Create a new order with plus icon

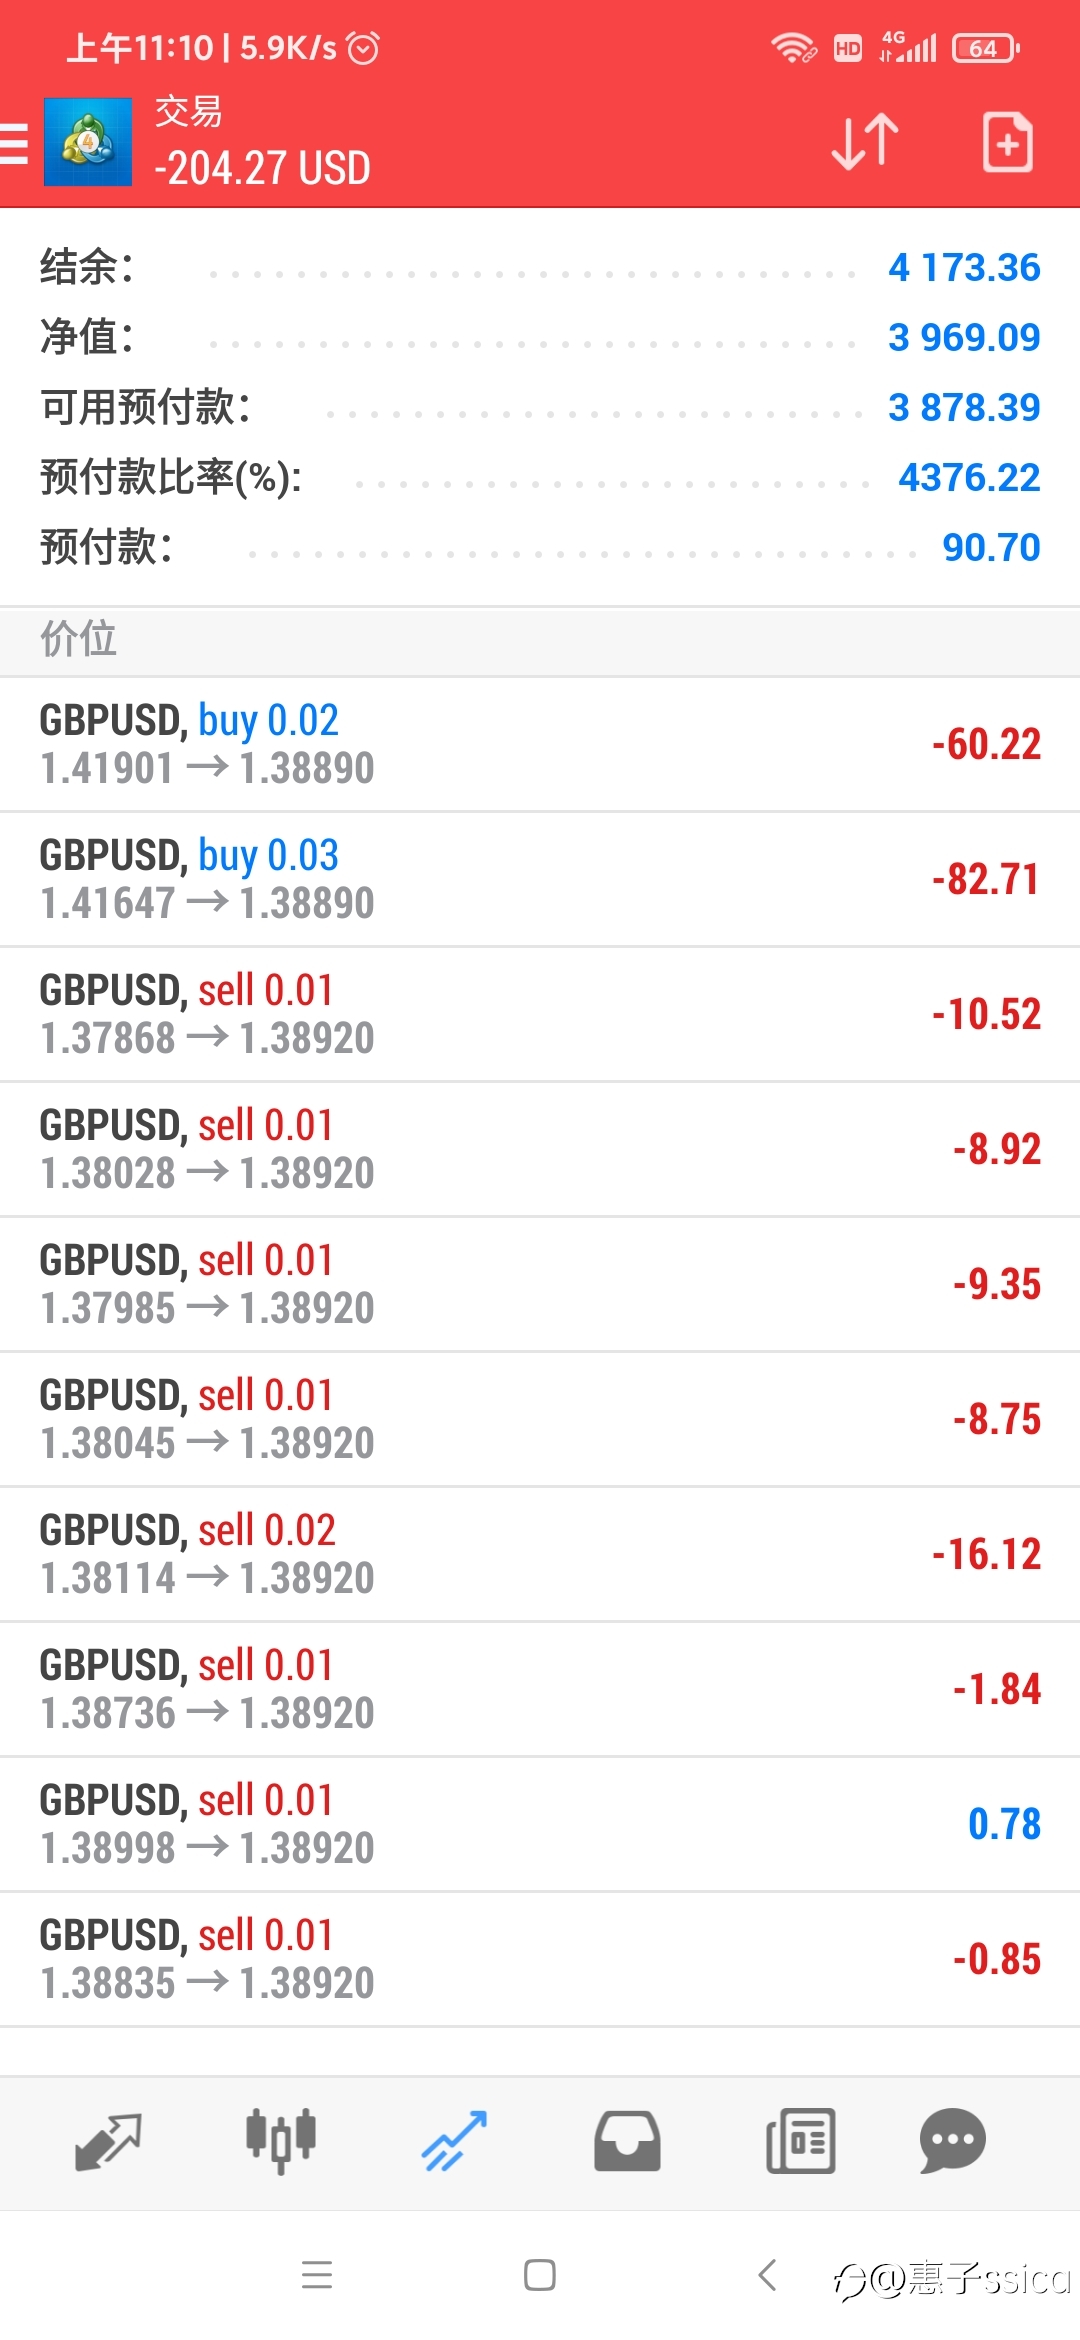[x=1007, y=142]
